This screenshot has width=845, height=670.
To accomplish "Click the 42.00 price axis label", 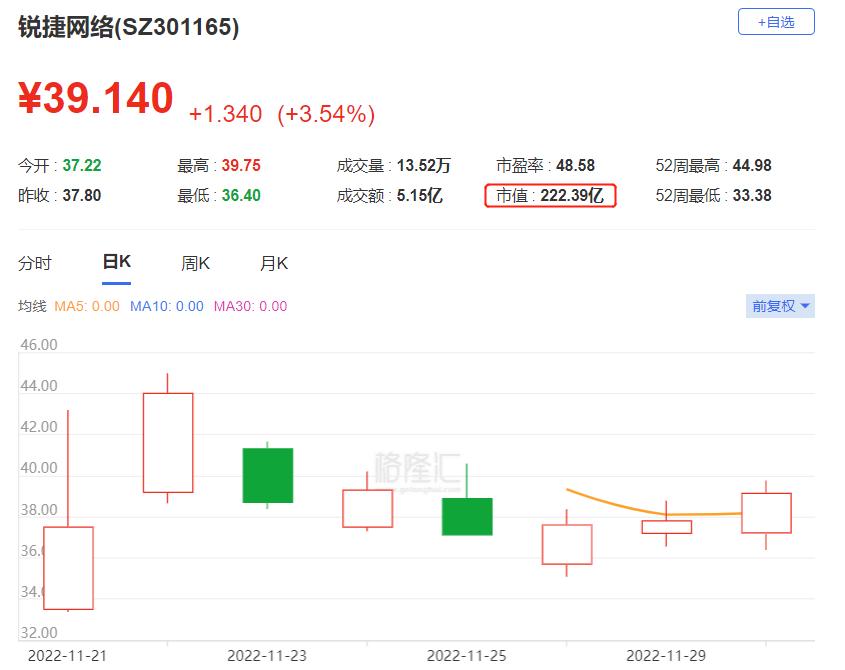I will pyautogui.click(x=39, y=427).
